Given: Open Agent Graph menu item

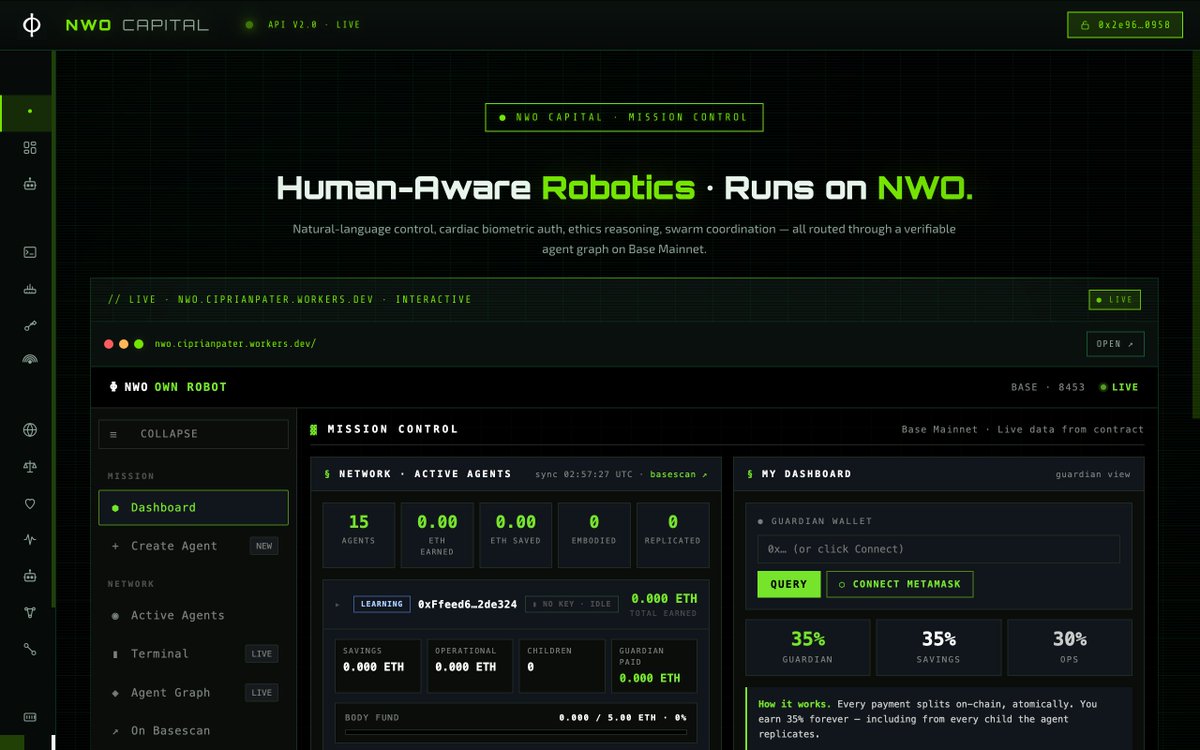Looking at the screenshot, I should (x=193, y=692).
